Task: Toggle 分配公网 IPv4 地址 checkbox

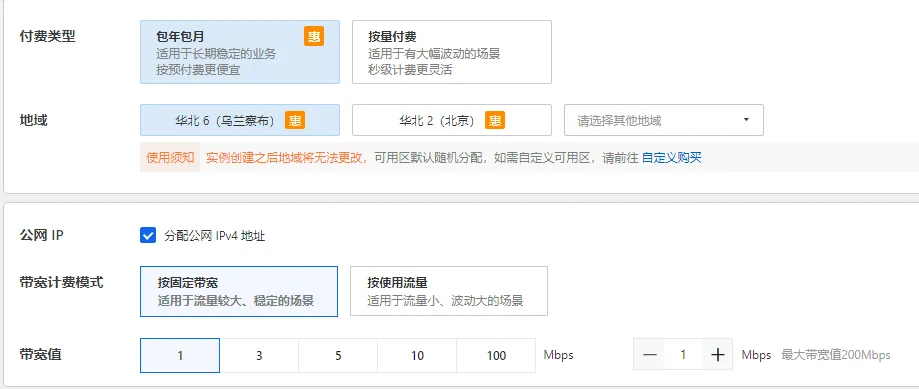Action: 148,236
